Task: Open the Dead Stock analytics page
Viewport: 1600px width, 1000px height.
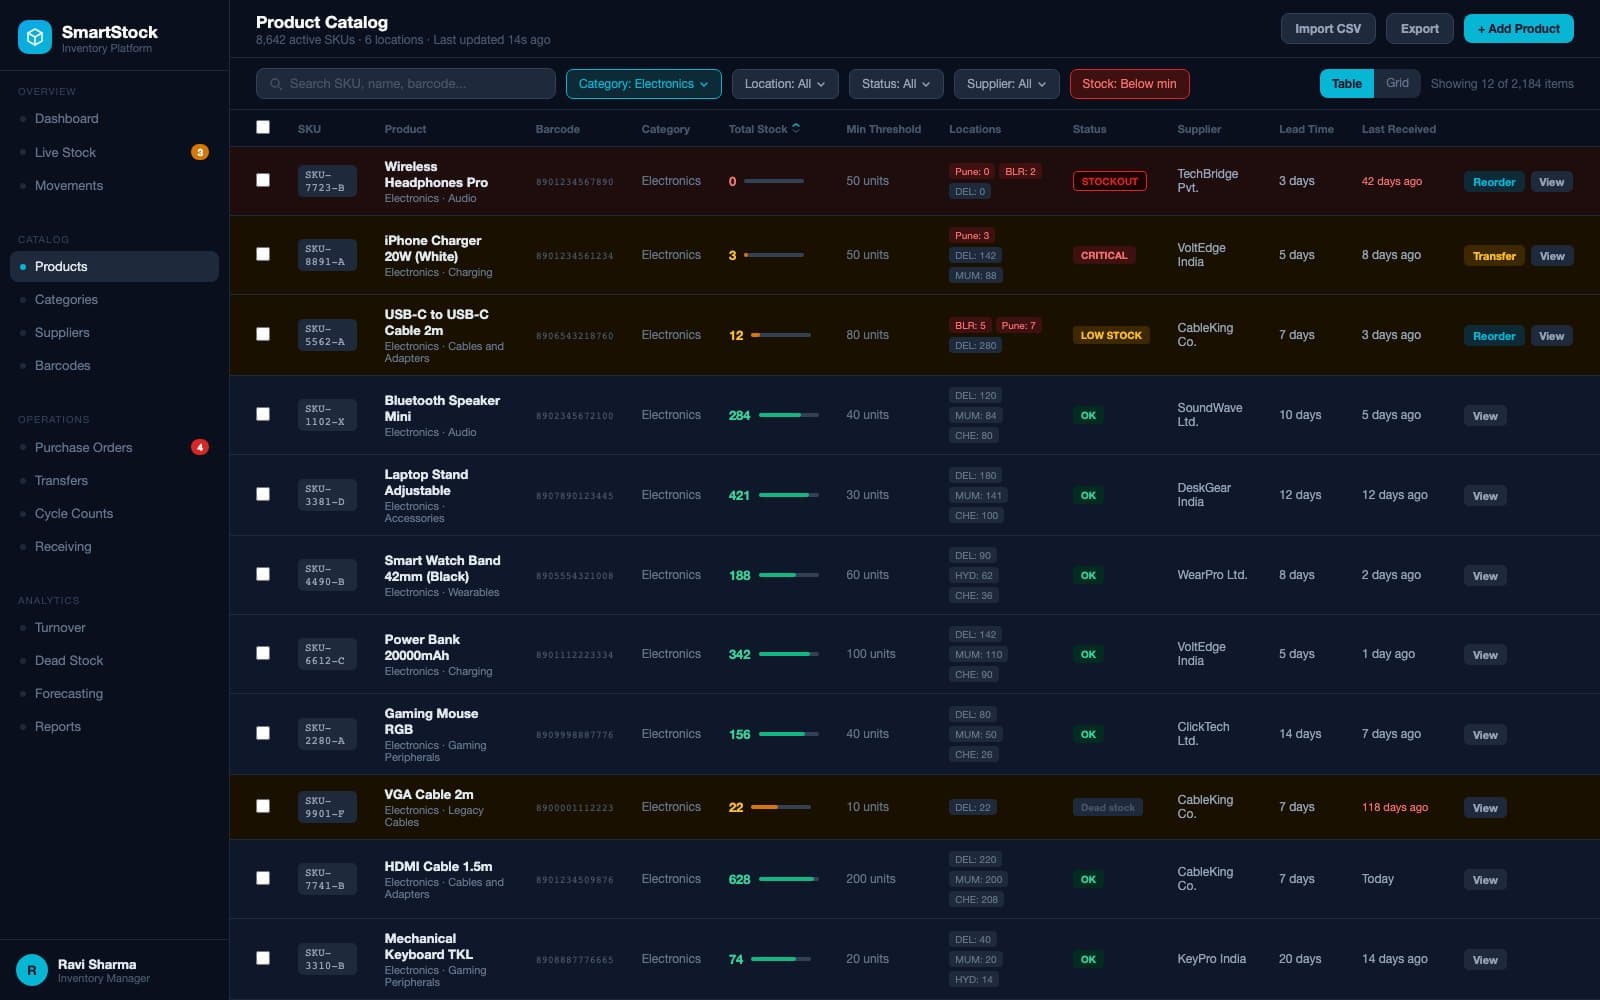Action: click(114, 660)
